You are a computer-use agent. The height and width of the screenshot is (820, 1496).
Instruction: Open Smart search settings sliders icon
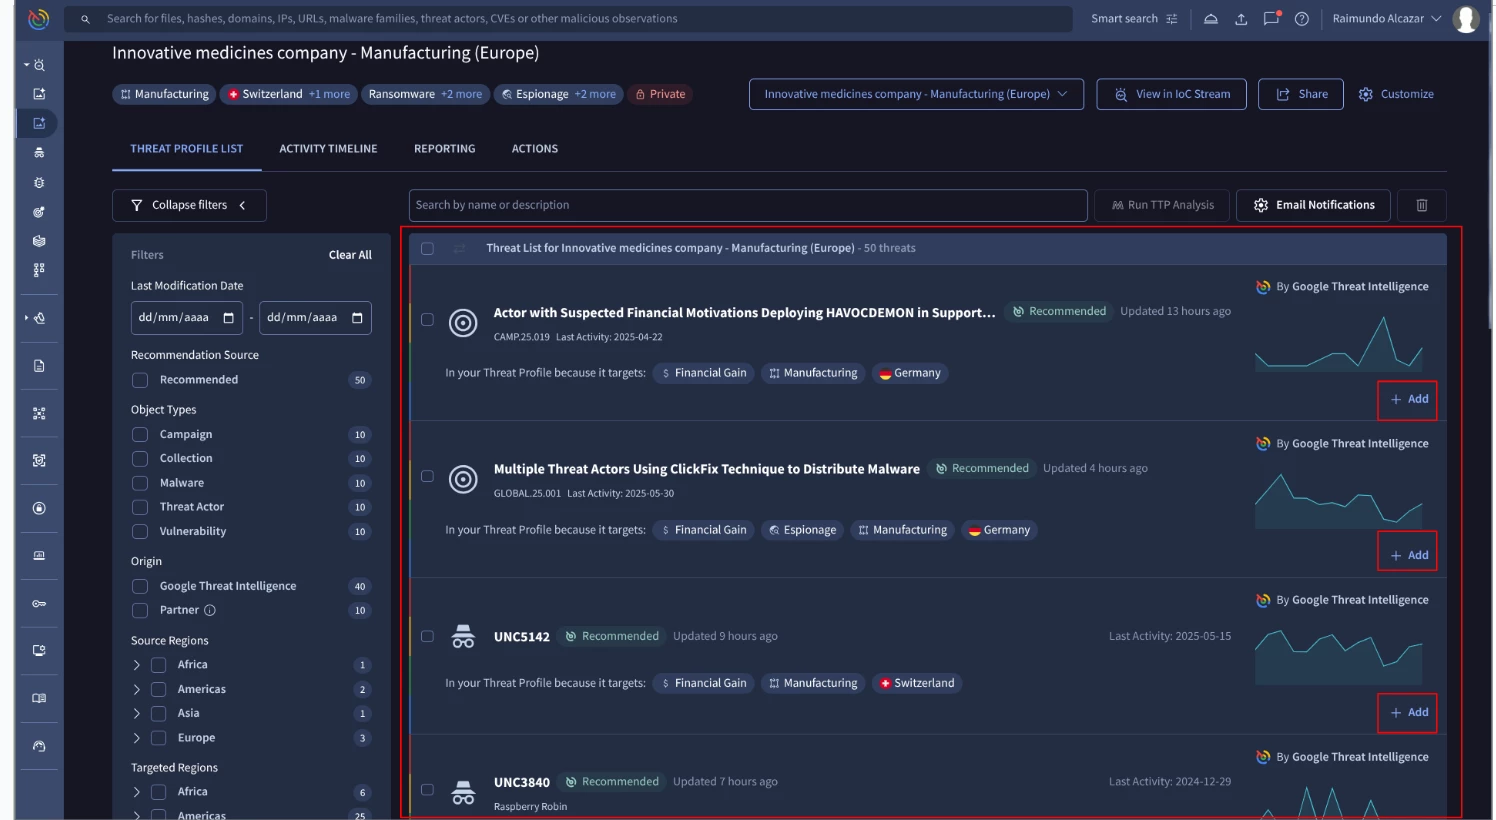tap(1172, 19)
